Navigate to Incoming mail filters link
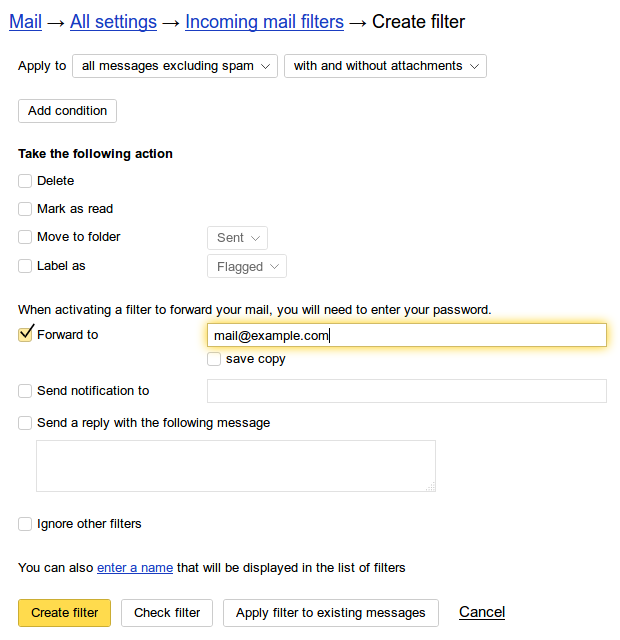This screenshot has width=620, height=640. (x=264, y=22)
